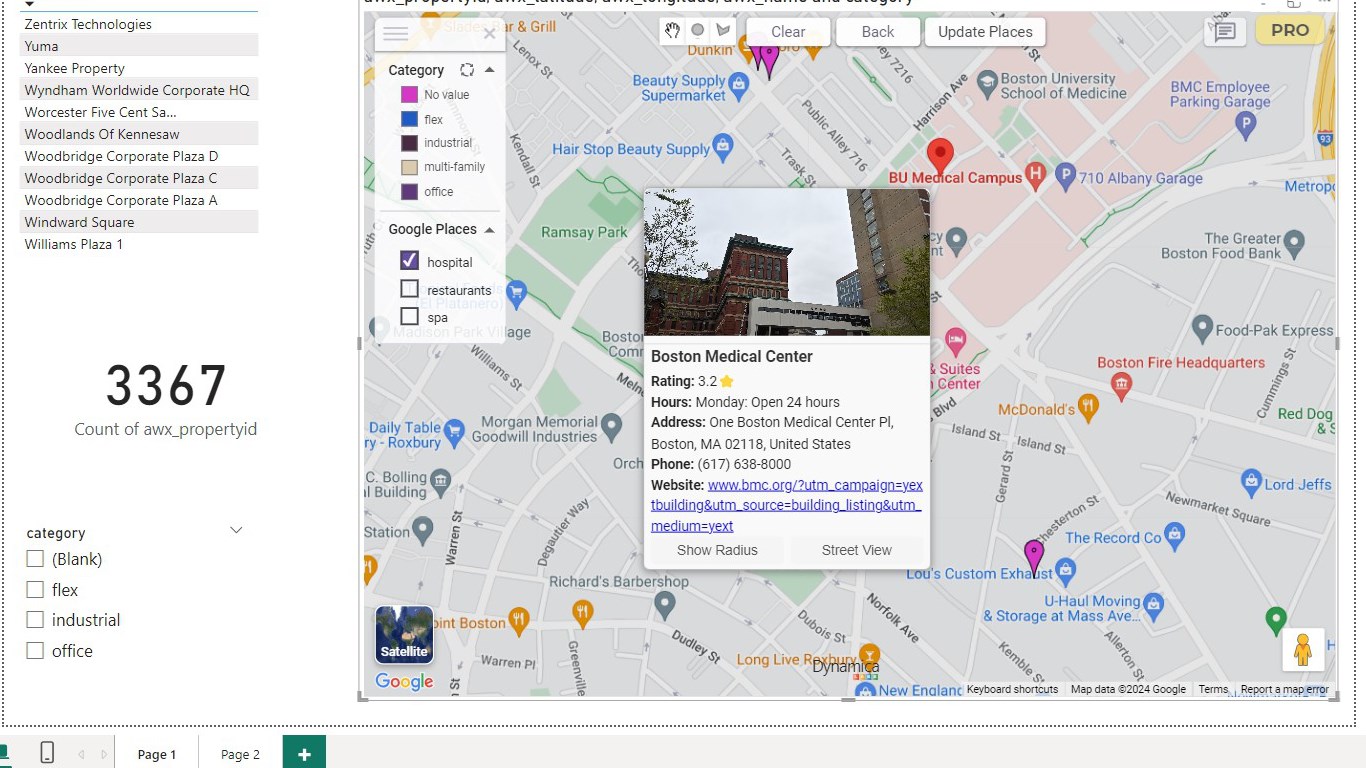Image resolution: width=1366 pixels, height=768 pixels.
Task: Click the No value magenta swatch
Action: pos(409,95)
